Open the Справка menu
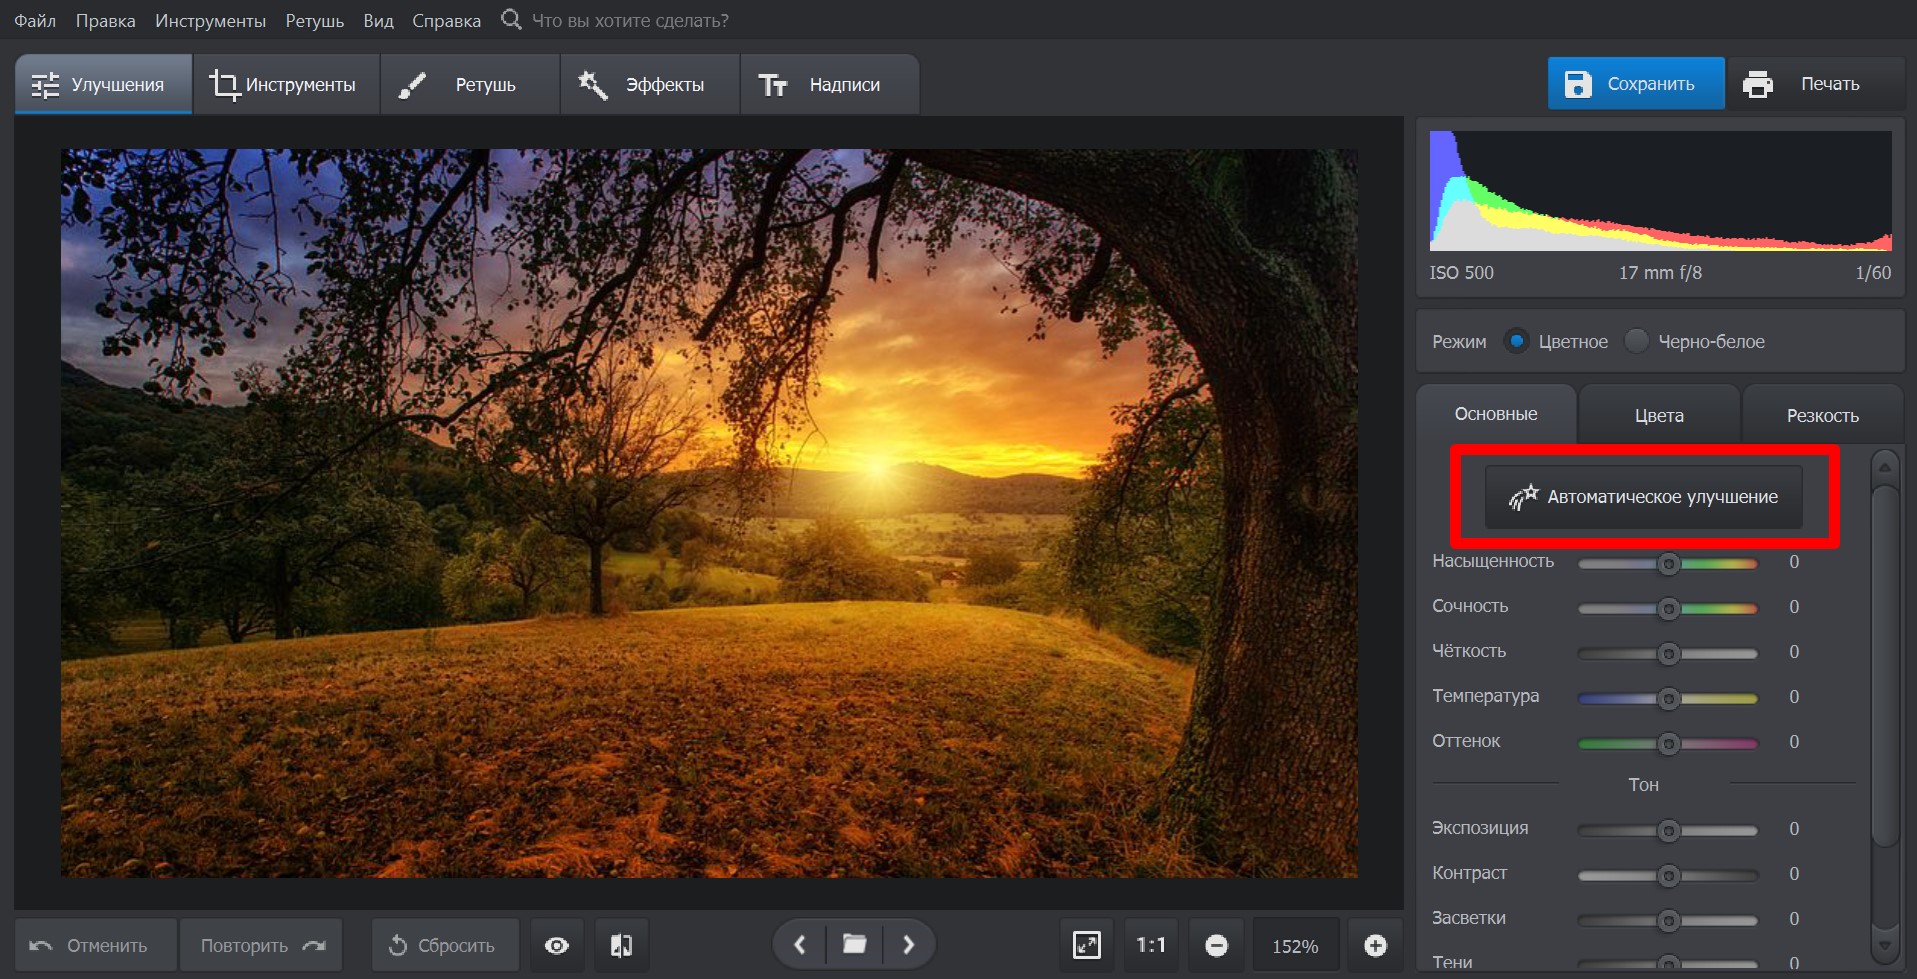1917x979 pixels. click(x=446, y=20)
